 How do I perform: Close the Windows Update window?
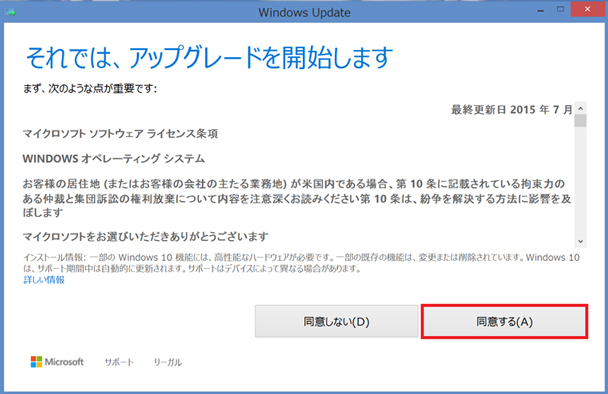[x=587, y=9]
